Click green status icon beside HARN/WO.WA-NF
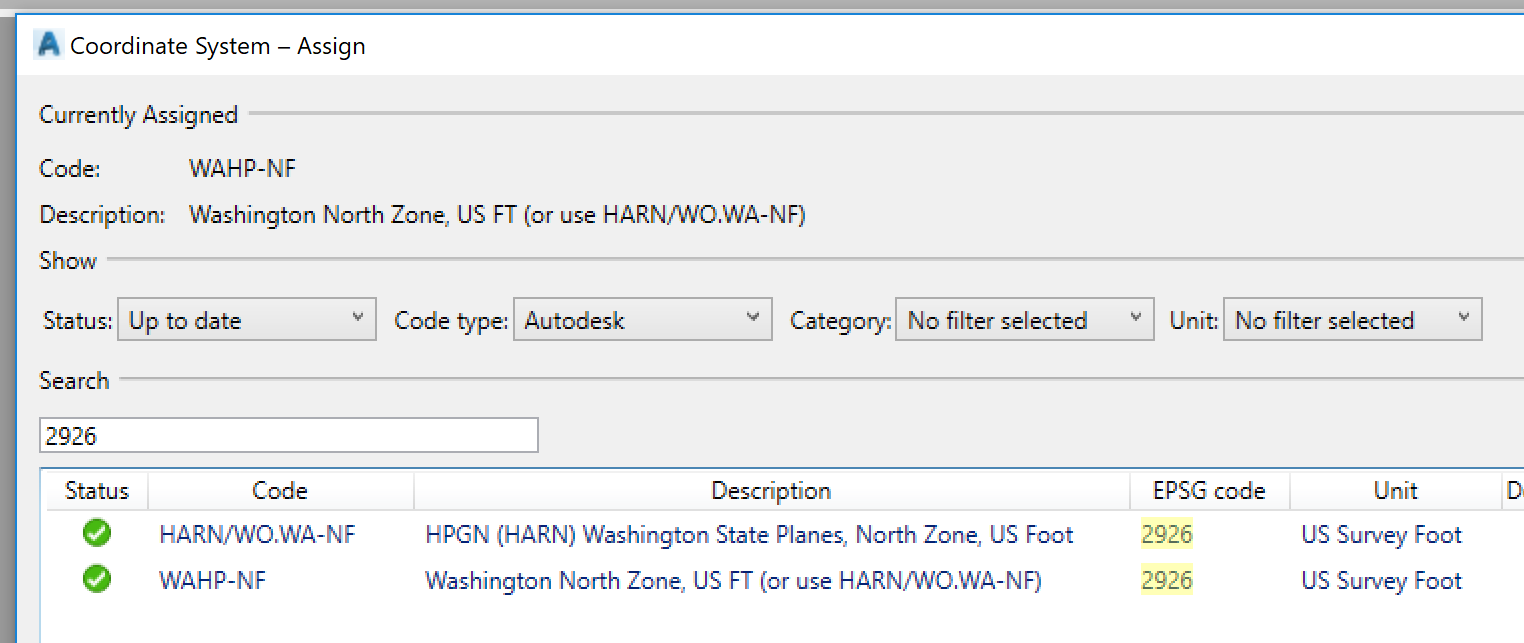The height and width of the screenshot is (643, 1524). [x=96, y=533]
